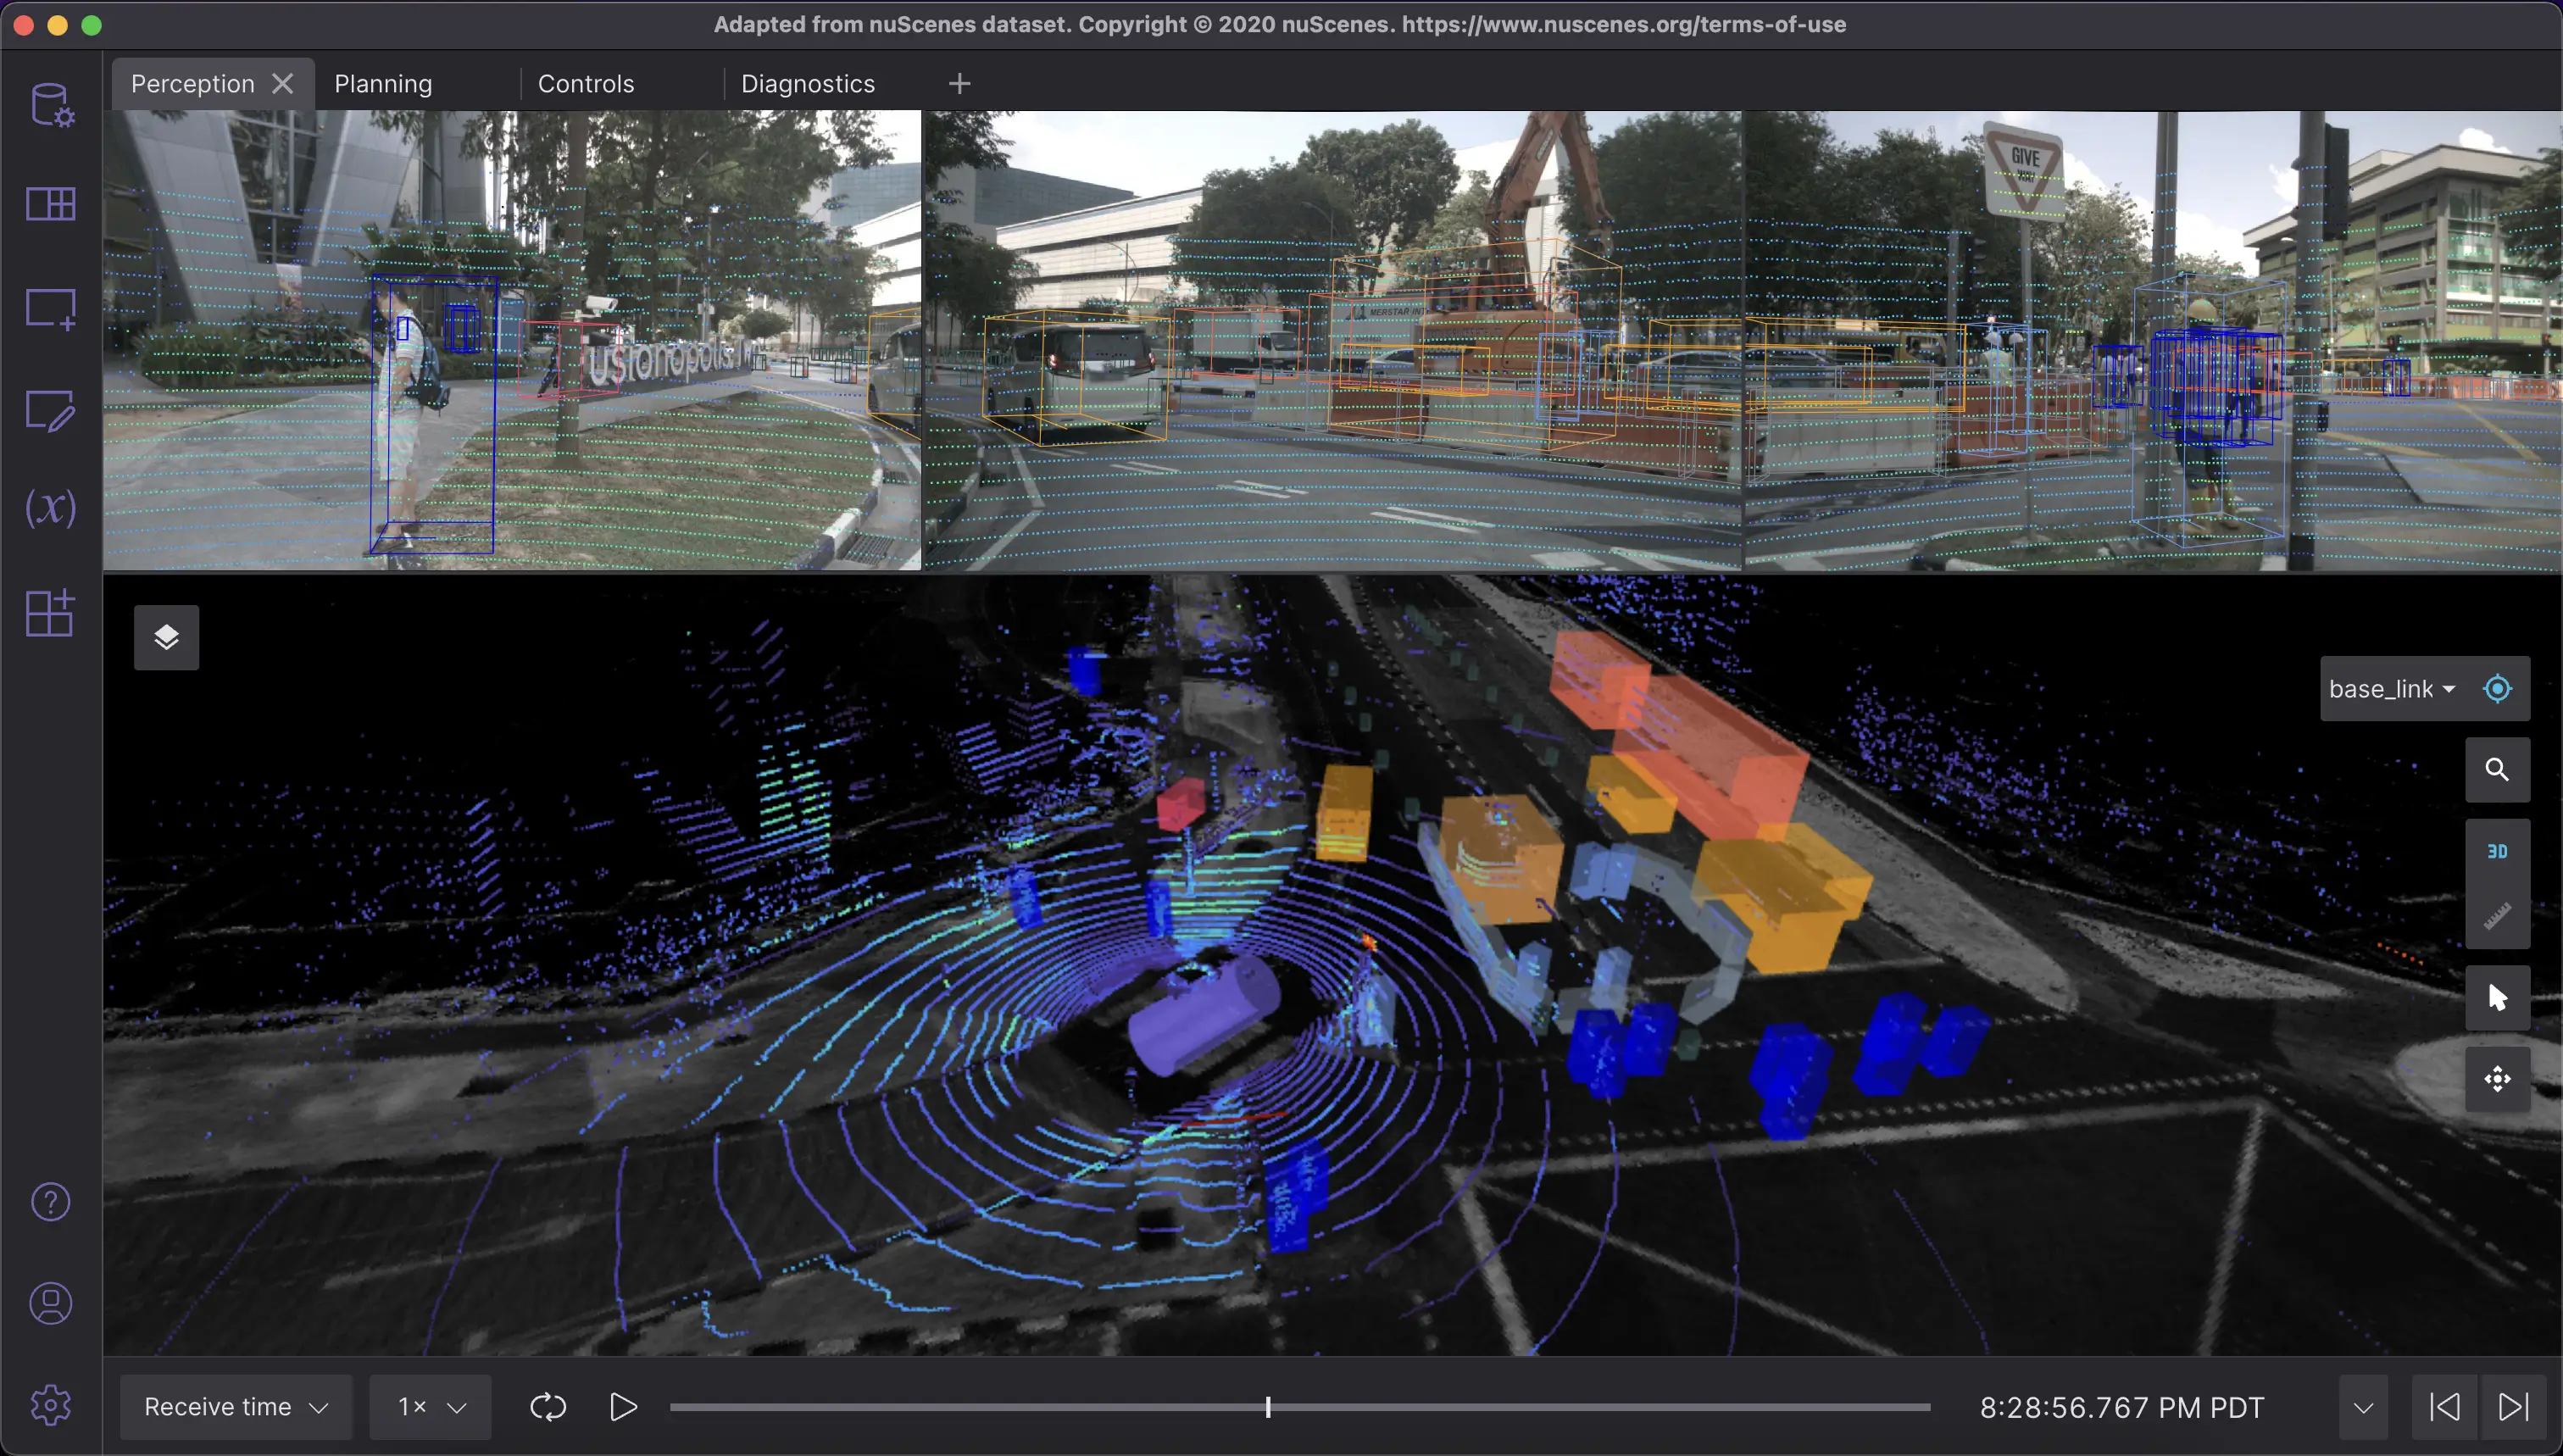Open the variables (x) icon
Viewport: 2563px width, 1456px height.
coord(50,508)
